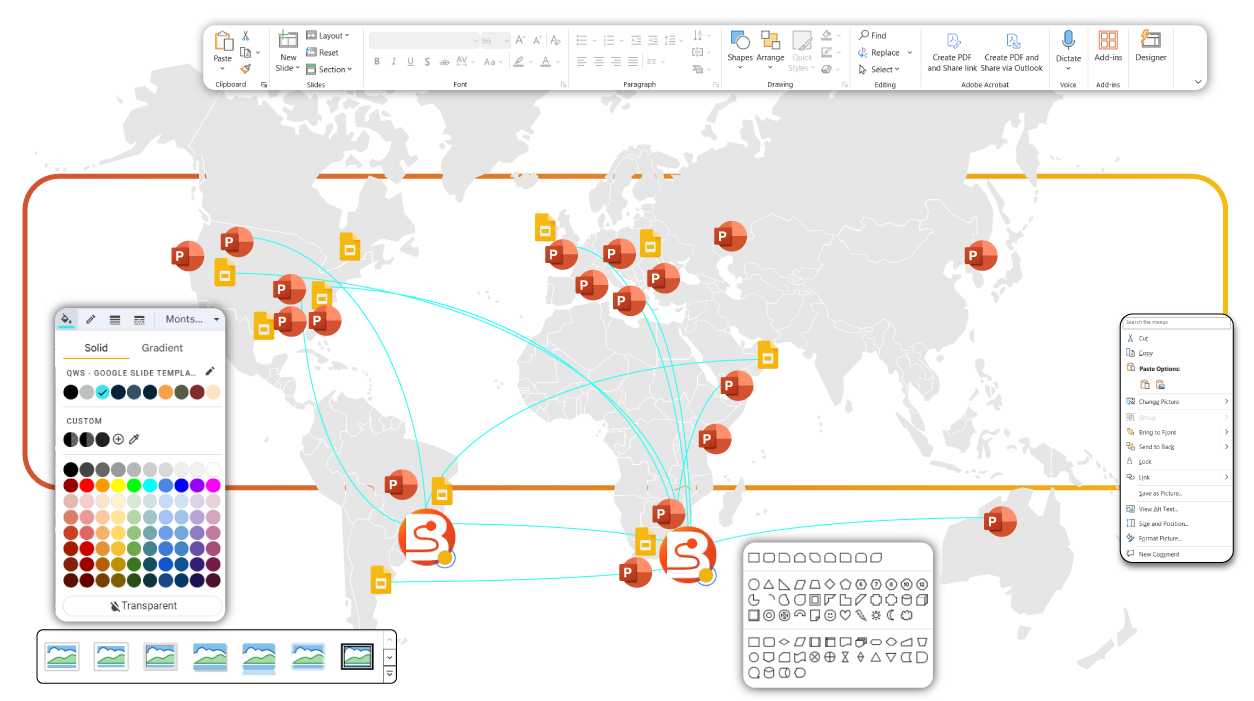This screenshot has width=1254, height=701.
Task: Toggle bold formatting in Font group
Action: pos(377,61)
